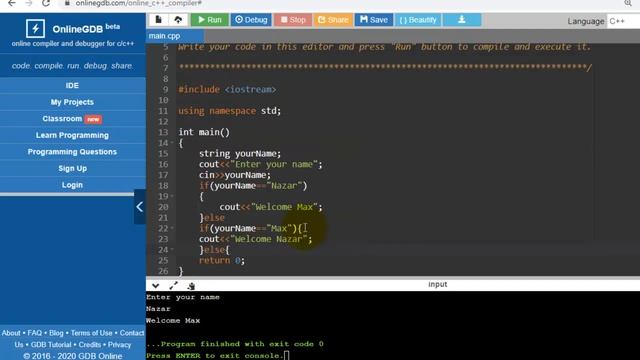Screen dimensions: 640x360
Task: Open the GDB Tutorial footer link
Action: click(51, 345)
